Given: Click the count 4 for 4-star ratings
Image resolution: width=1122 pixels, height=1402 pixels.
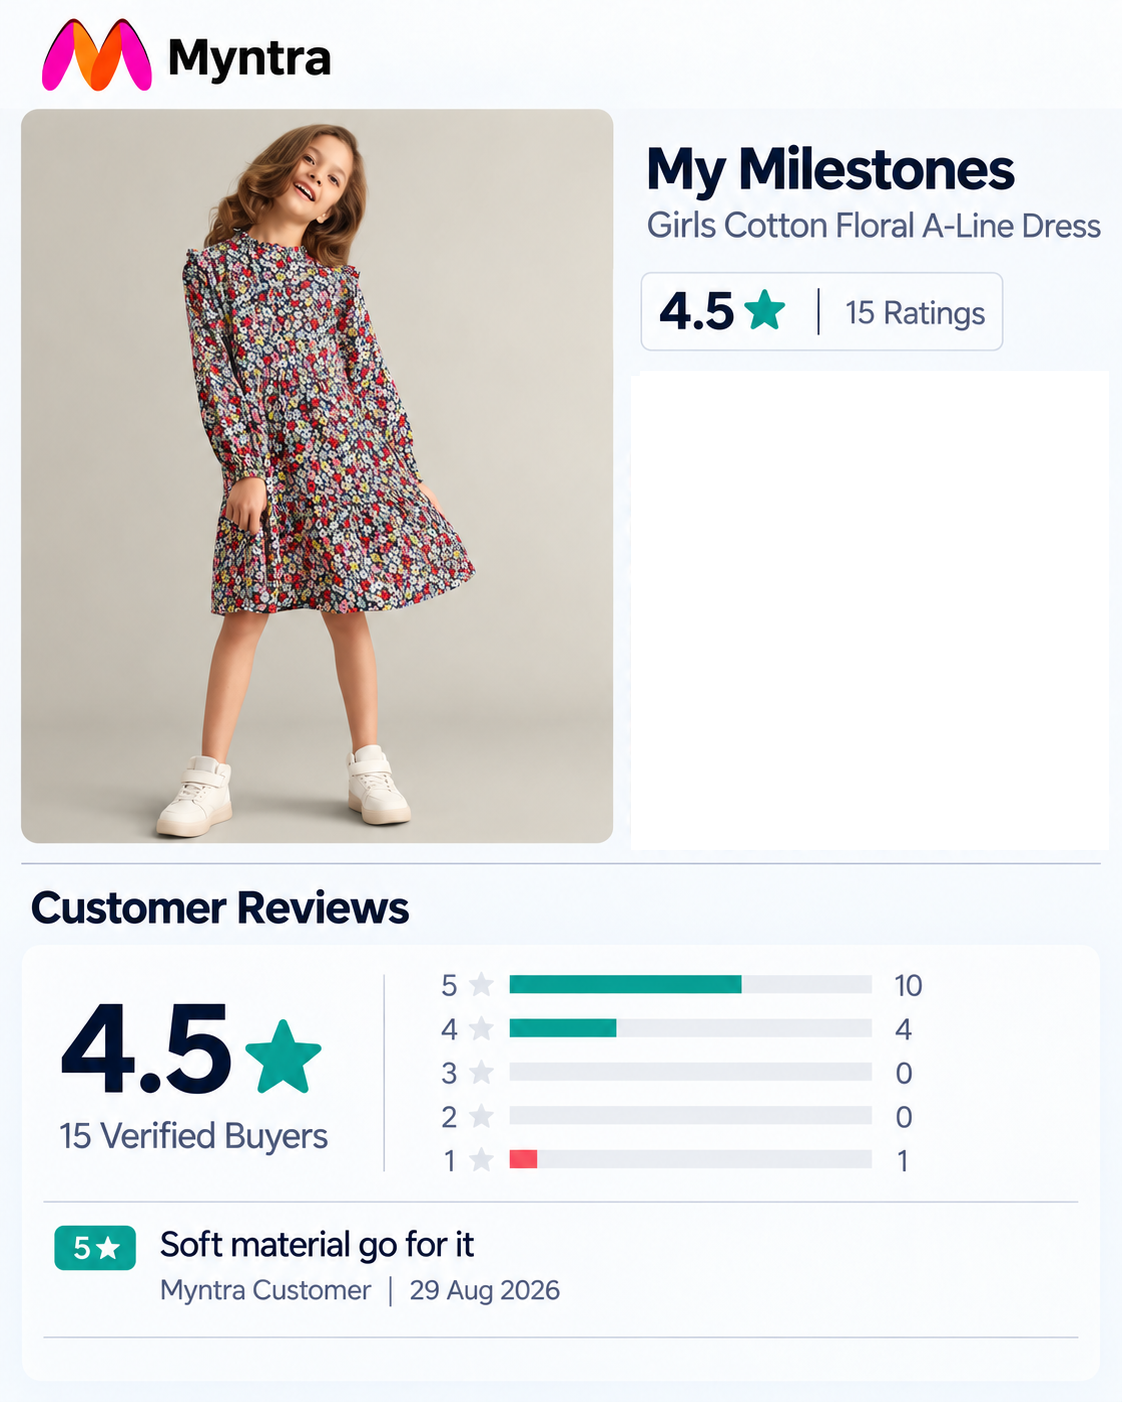Looking at the screenshot, I should (903, 1029).
